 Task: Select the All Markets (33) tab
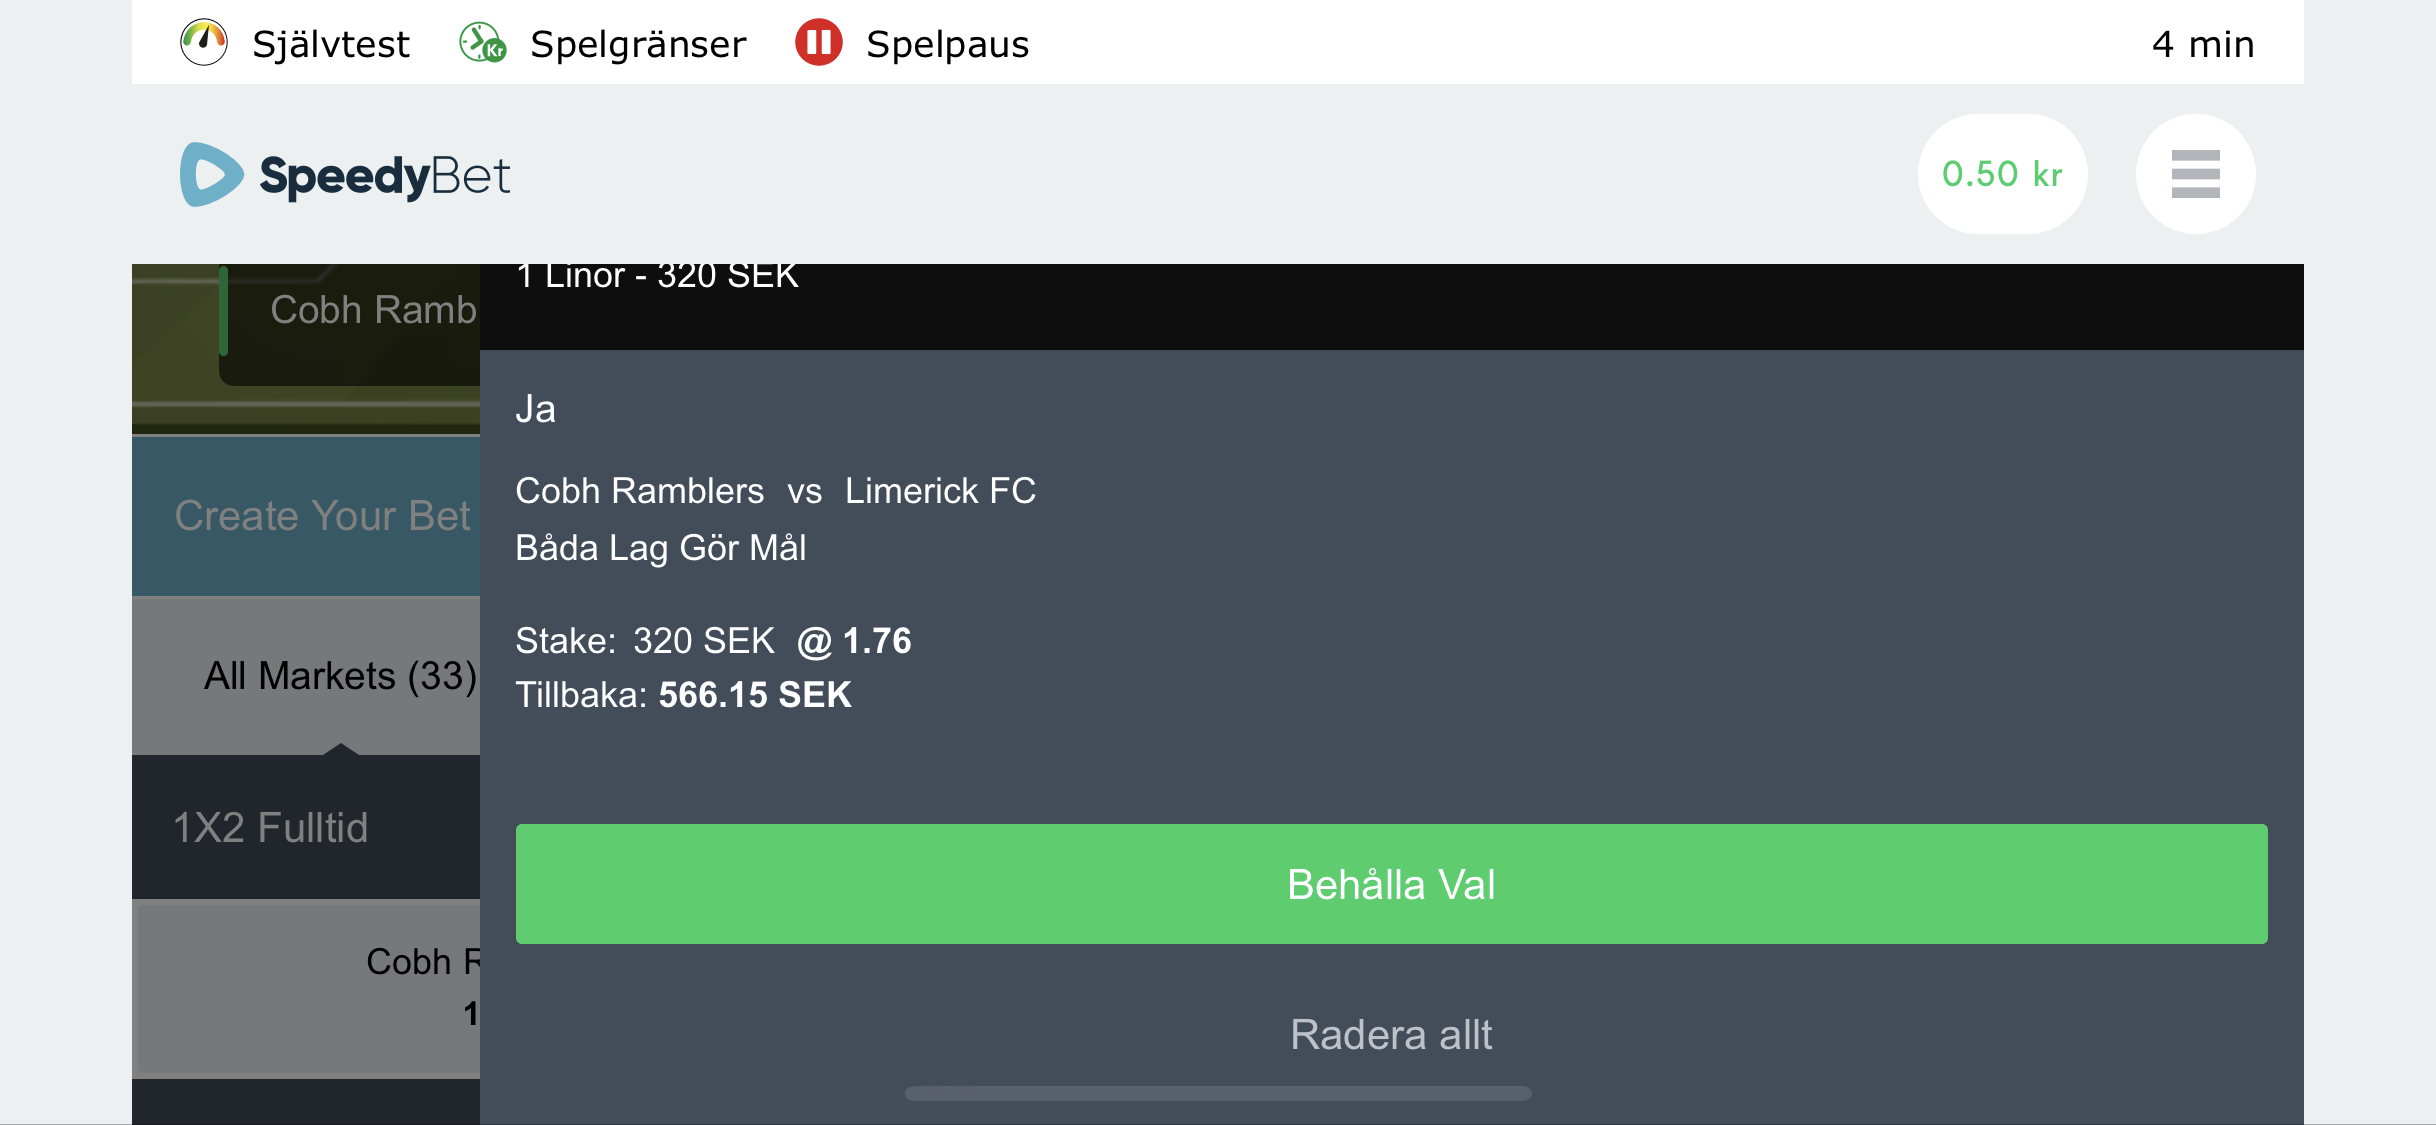[x=306, y=676]
